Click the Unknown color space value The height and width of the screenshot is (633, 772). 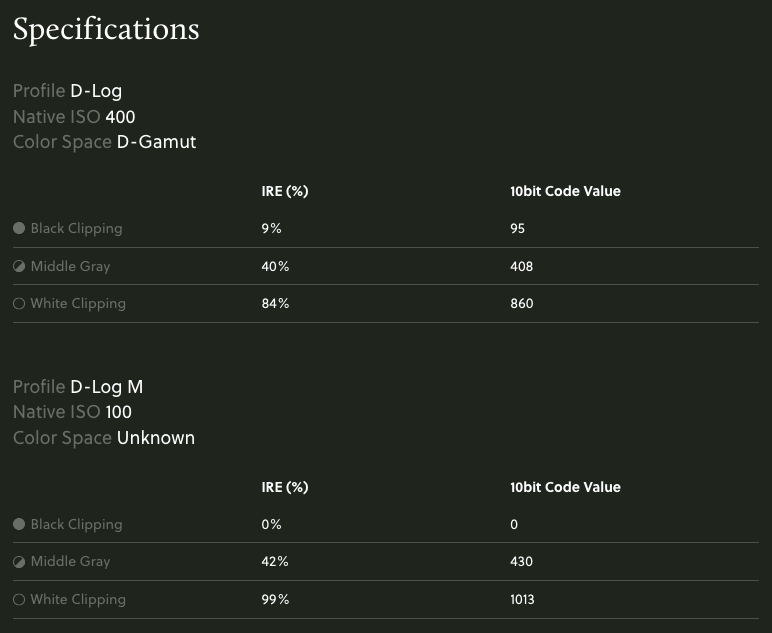click(156, 438)
